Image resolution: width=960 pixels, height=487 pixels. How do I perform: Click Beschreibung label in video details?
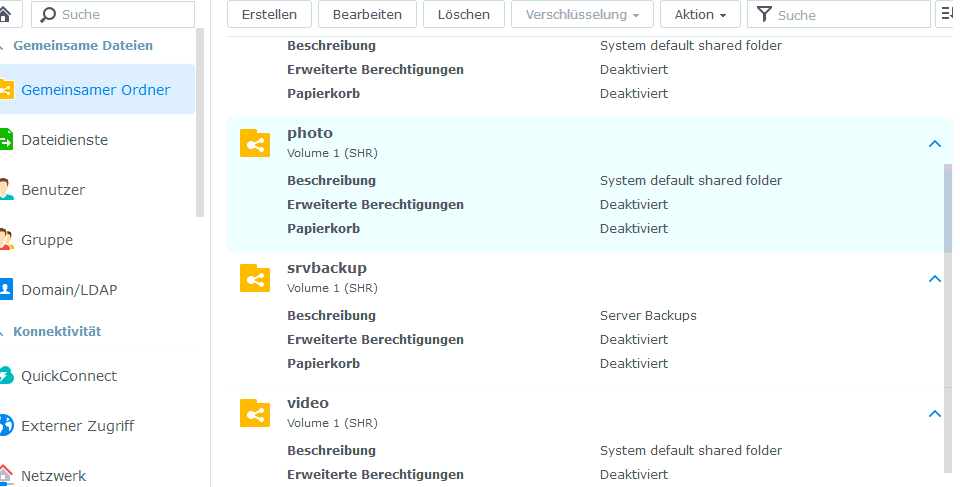(x=331, y=450)
